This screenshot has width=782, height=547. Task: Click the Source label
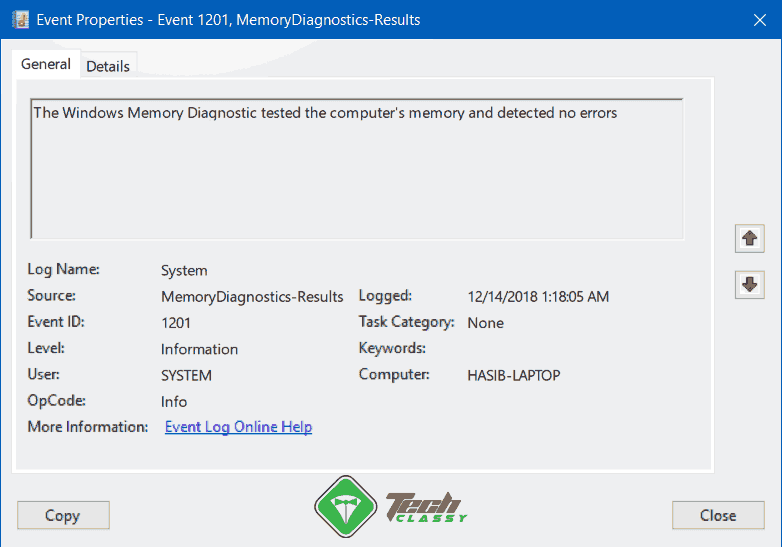[x=51, y=296]
